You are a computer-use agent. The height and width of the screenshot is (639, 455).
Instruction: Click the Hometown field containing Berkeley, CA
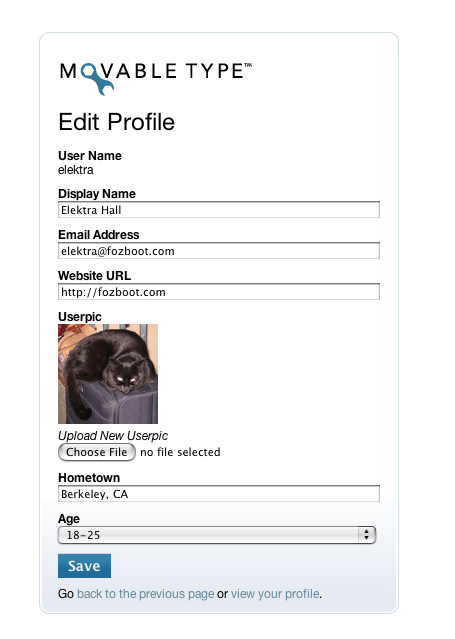(x=219, y=494)
